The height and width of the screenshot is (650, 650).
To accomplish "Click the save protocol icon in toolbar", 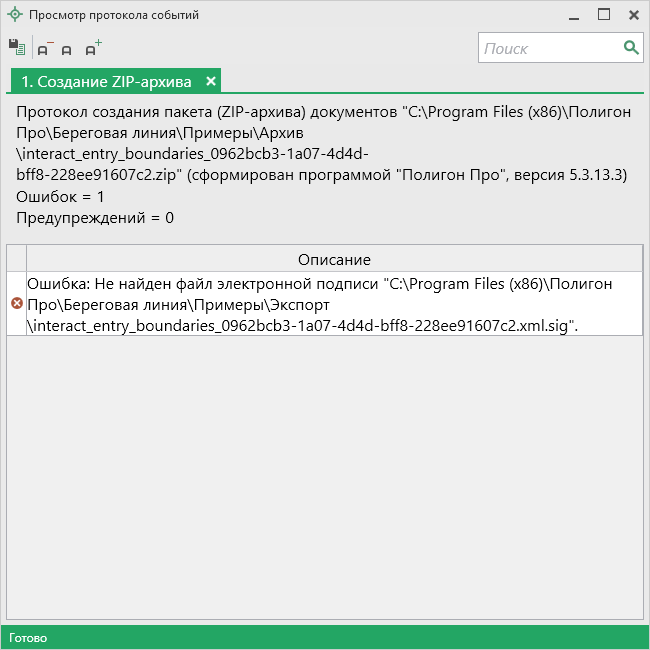I will pos(16,47).
